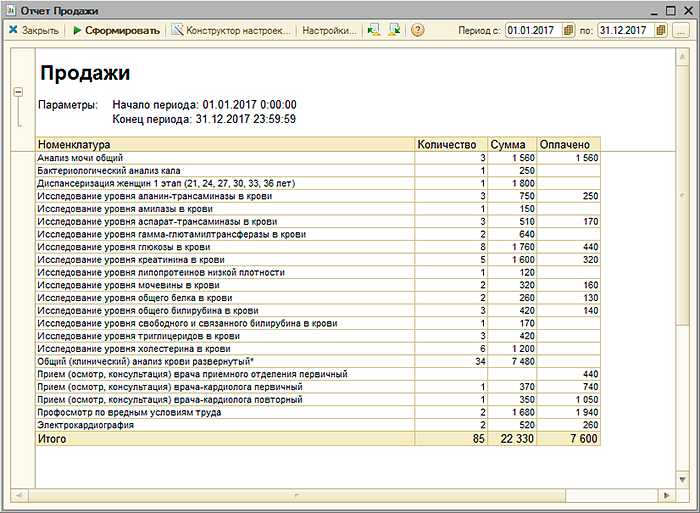
Task: Select the Оплачено column header
Action: pyautogui.click(x=573, y=145)
